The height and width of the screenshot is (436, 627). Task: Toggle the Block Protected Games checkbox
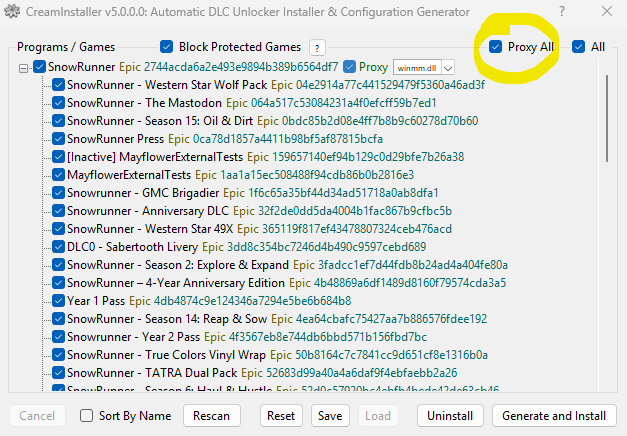(166, 47)
